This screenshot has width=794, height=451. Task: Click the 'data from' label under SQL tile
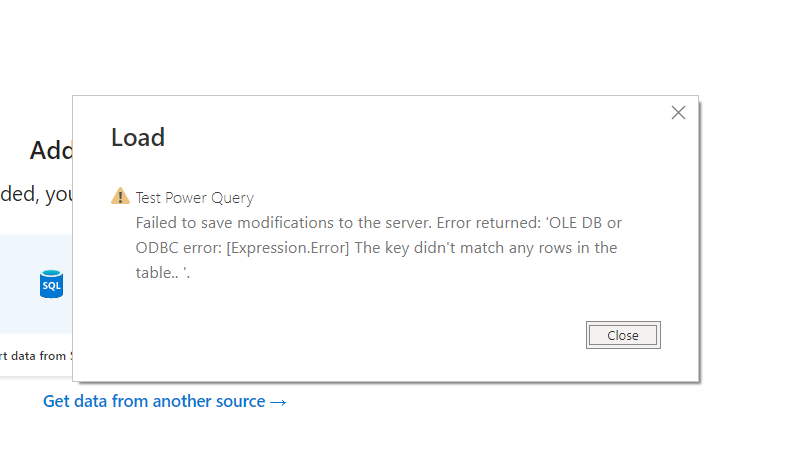[36, 356]
